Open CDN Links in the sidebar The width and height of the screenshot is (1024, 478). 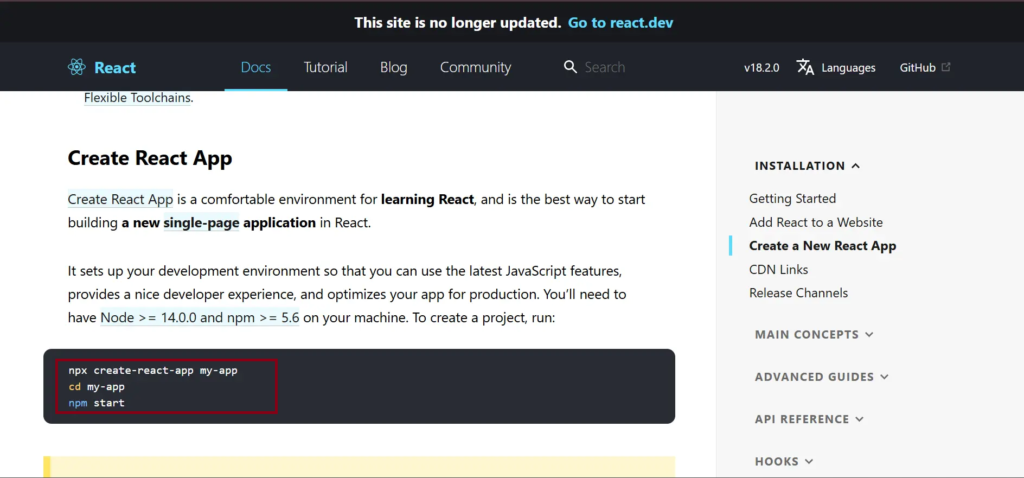[778, 269]
